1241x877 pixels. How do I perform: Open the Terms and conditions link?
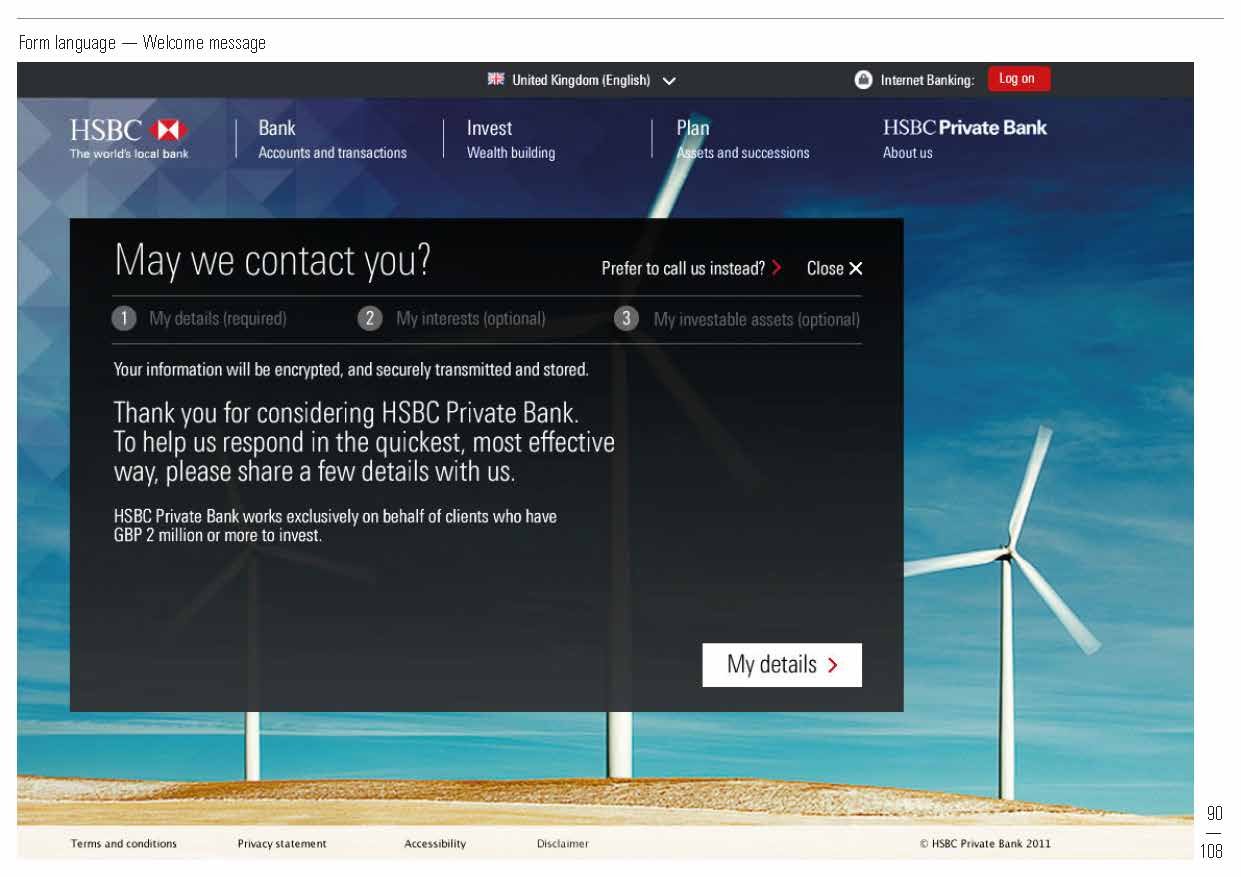(x=124, y=844)
